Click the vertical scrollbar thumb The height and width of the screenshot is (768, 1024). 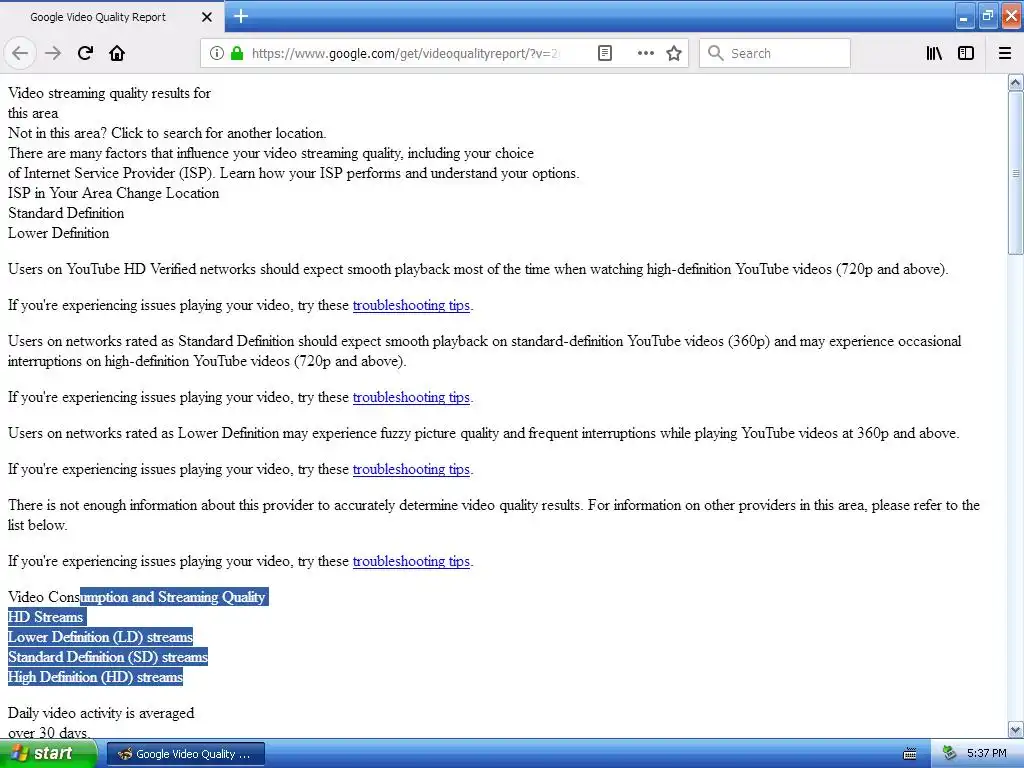point(1016,173)
